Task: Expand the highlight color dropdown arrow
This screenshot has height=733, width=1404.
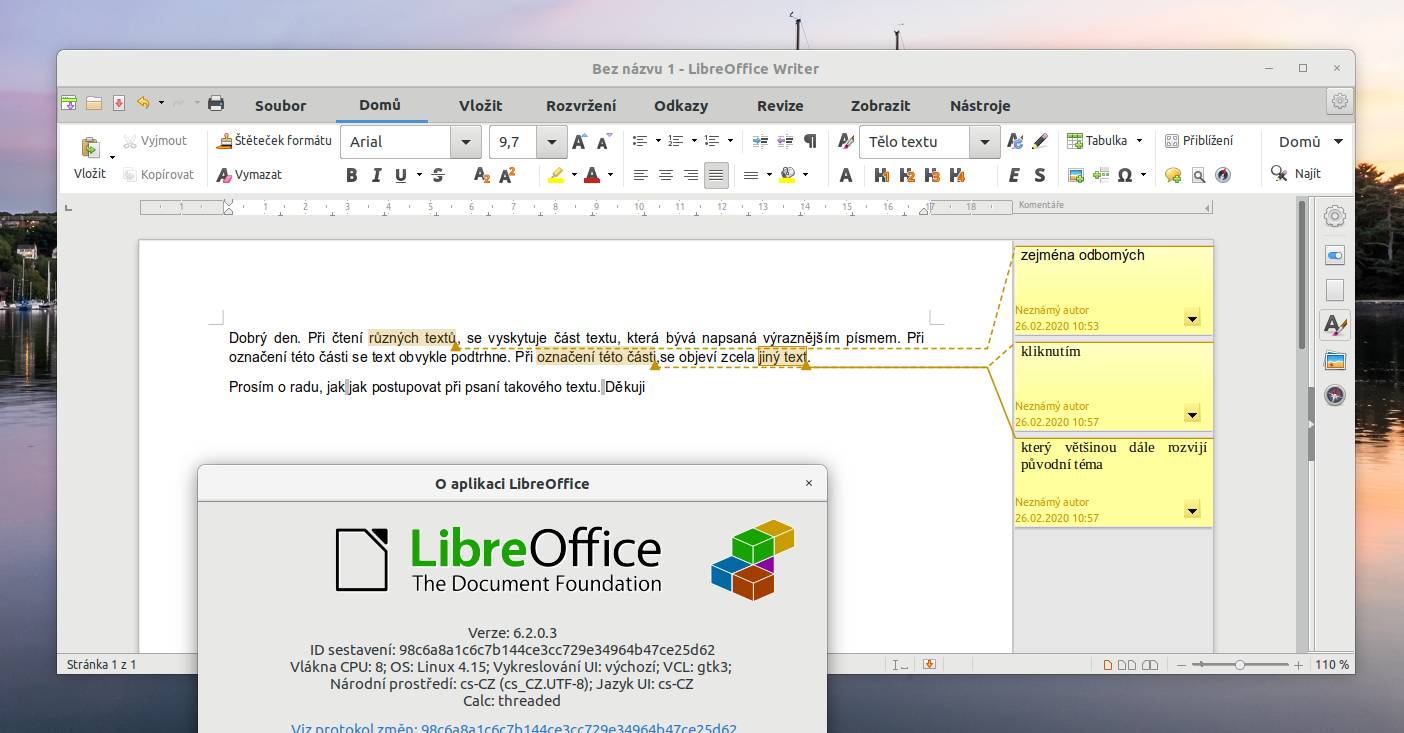Action: (x=574, y=175)
